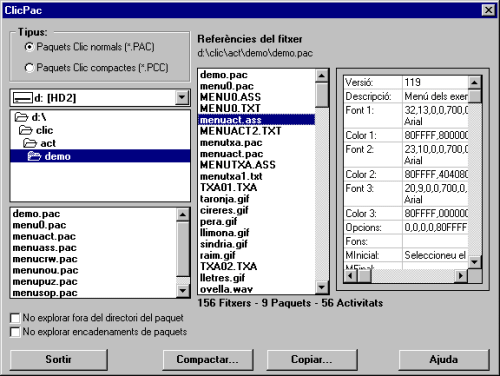This screenshot has height=376, width=500.
Task: Click the Compactar... button
Action: (208, 360)
